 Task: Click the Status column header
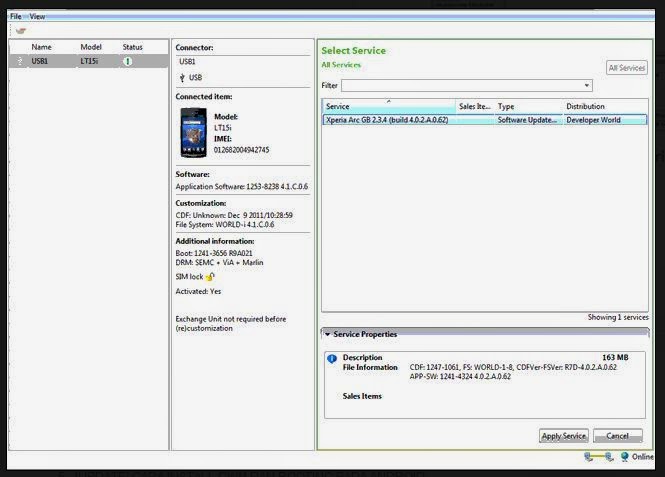[132, 47]
